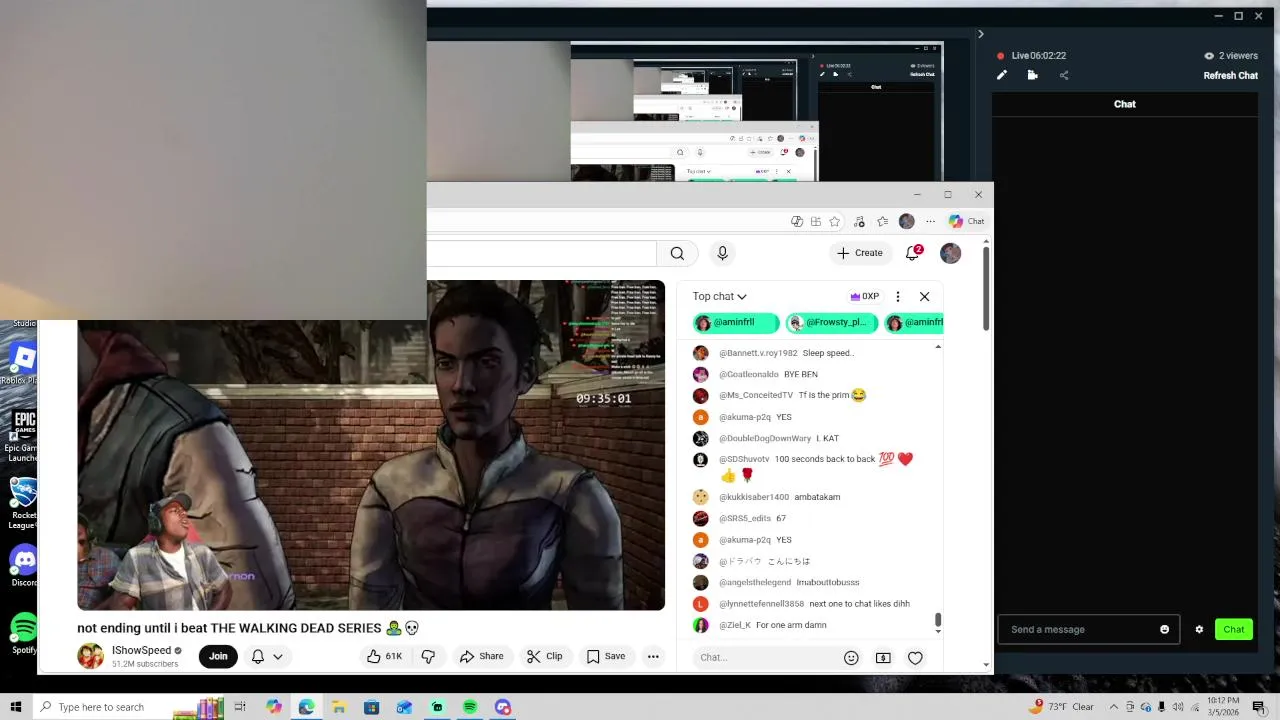This screenshot has height=720, width=1280.
Task: Show hidden system tray icons chevron
Action: pos(1113,707)
